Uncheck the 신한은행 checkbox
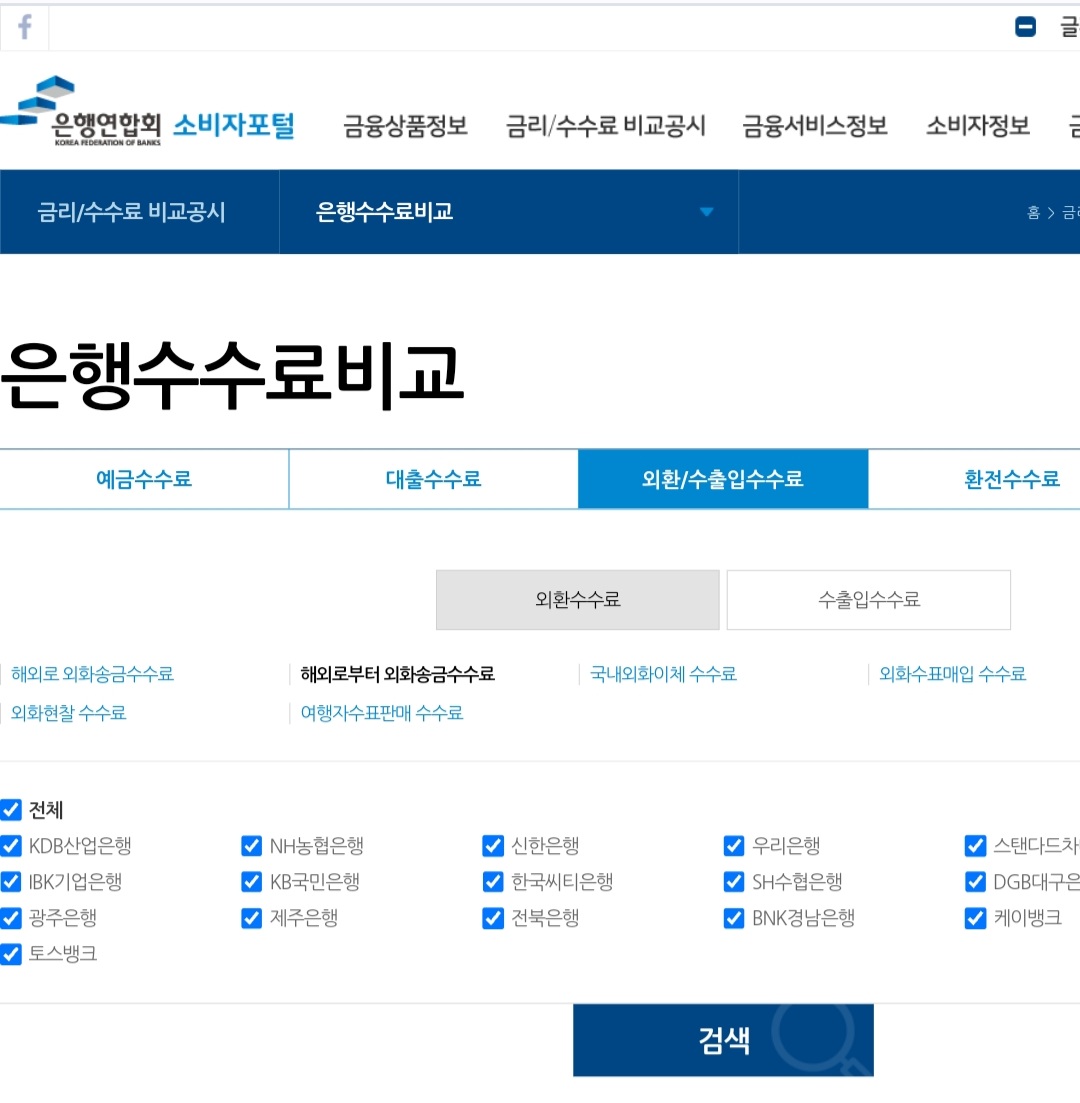Screen dimensions: 1080x1103 [x=493, y=846]
